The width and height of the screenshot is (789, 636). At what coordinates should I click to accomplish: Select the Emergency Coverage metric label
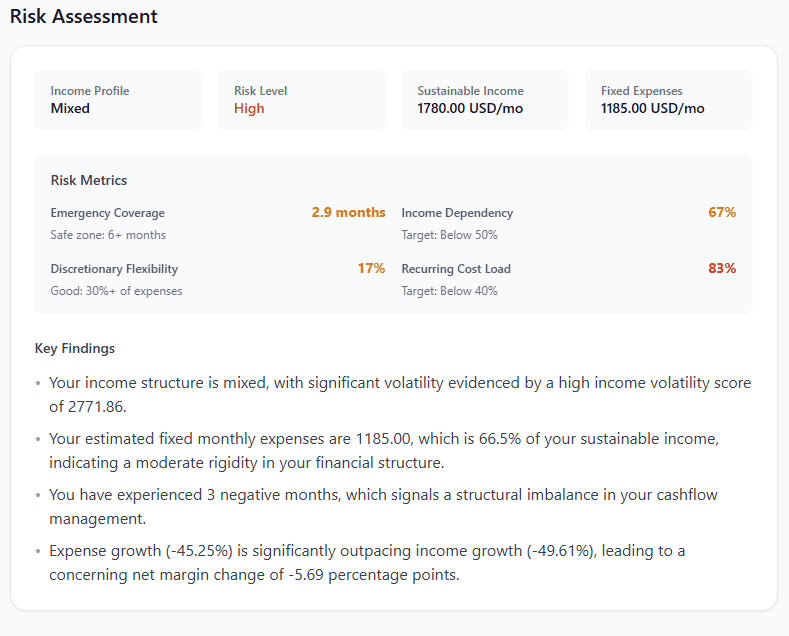point(108,213)
